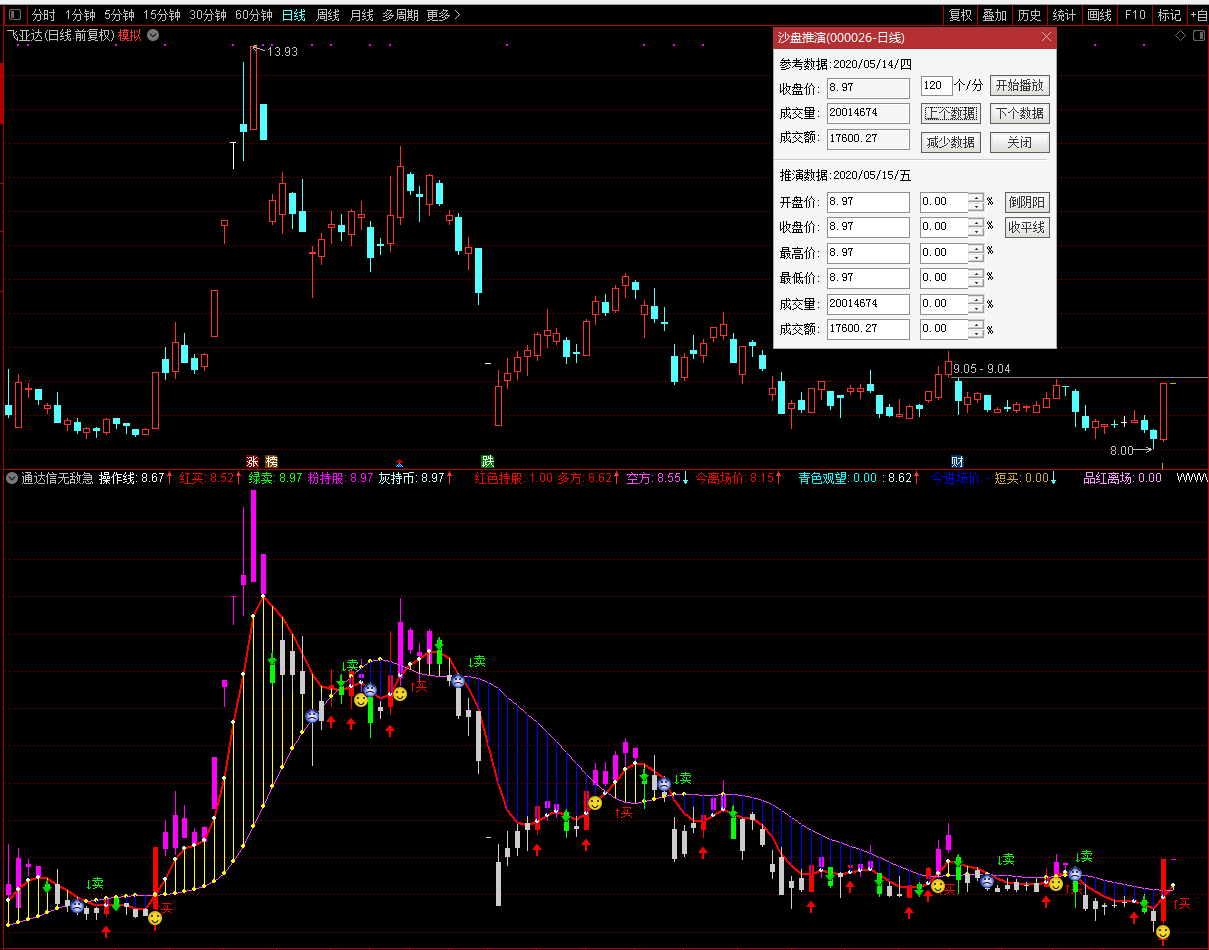
Task: Click the 开盘价 percent spinner
Action: [x=976, y=202]
